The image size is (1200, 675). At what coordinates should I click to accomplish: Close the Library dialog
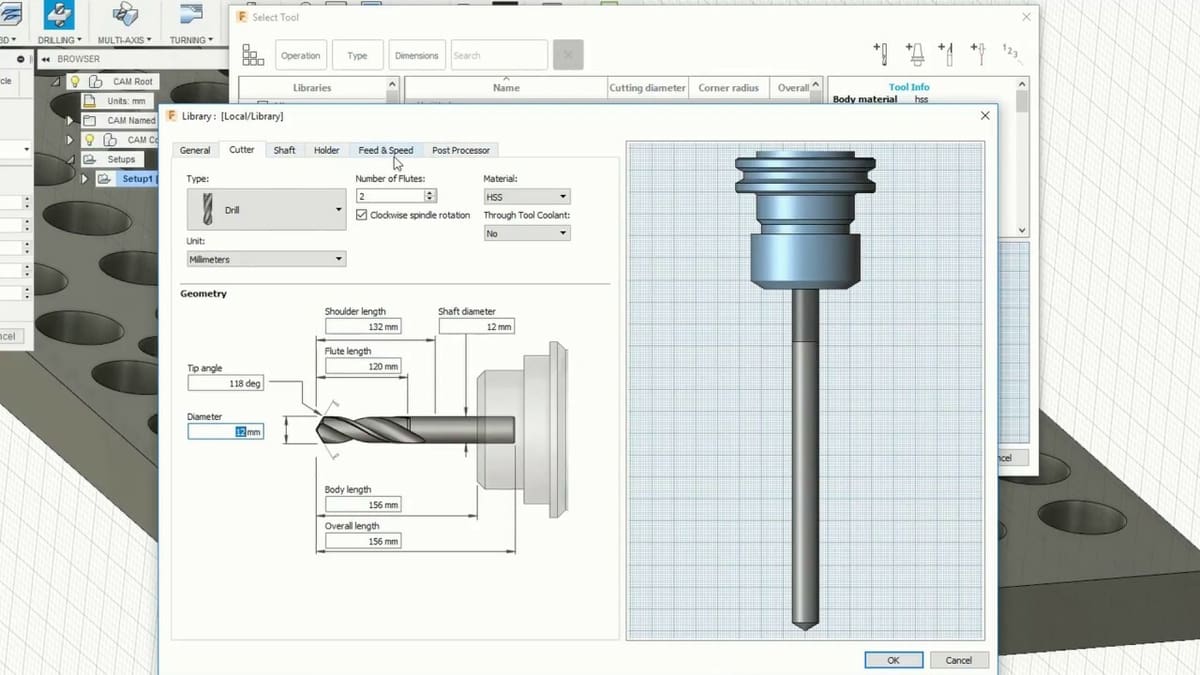(x=985, y=116)
